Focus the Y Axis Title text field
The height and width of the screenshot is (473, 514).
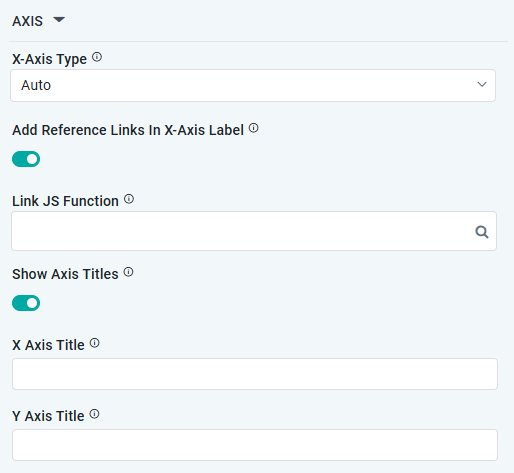[x=255, y=445]
